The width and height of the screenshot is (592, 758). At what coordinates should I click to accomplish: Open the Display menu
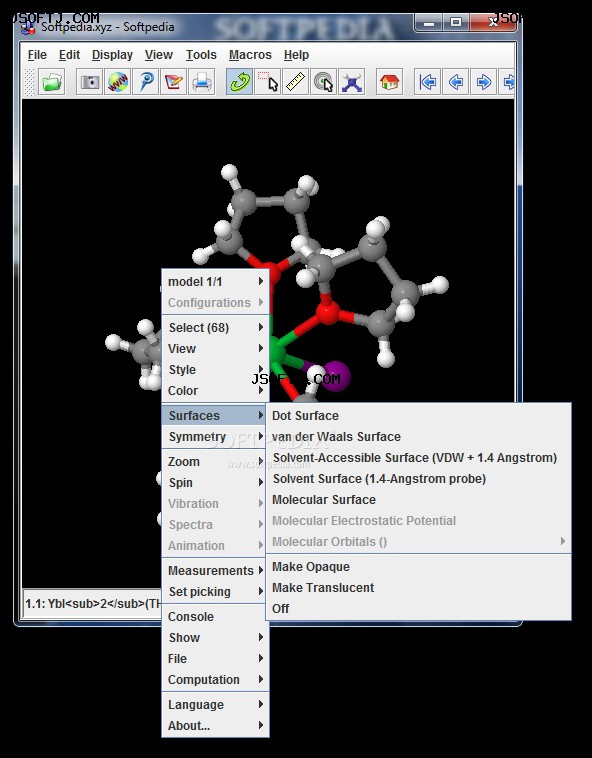(x=112, y=55)
